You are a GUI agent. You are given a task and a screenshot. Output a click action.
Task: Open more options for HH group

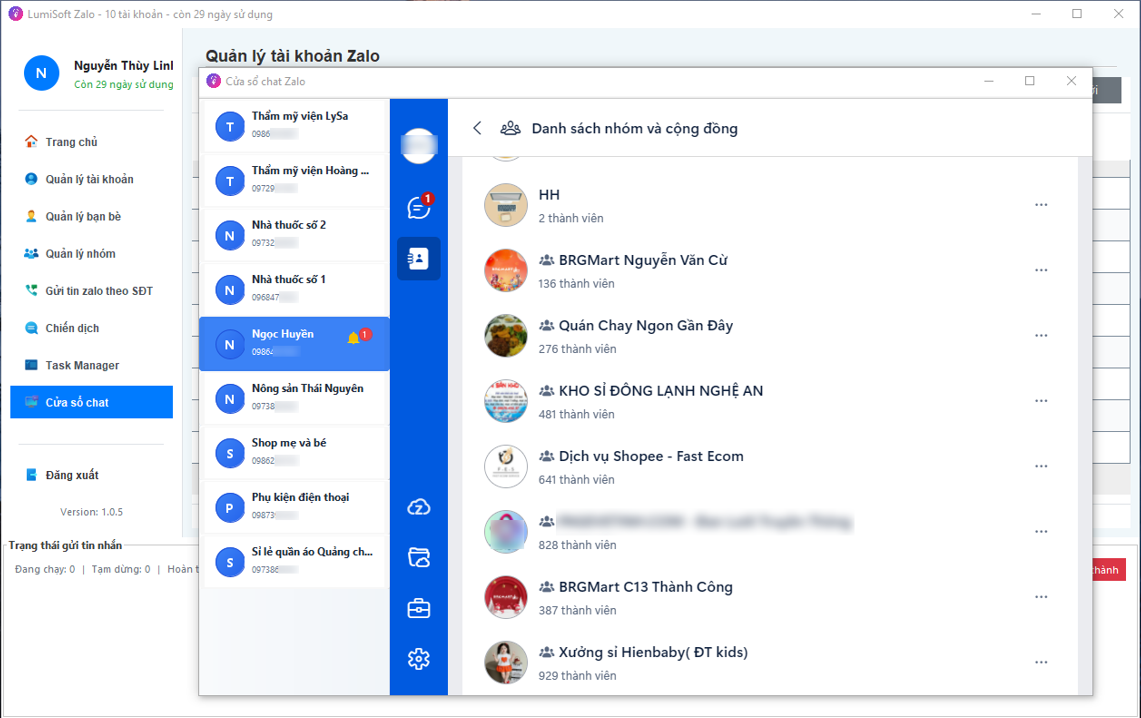tap(1041, 205)
